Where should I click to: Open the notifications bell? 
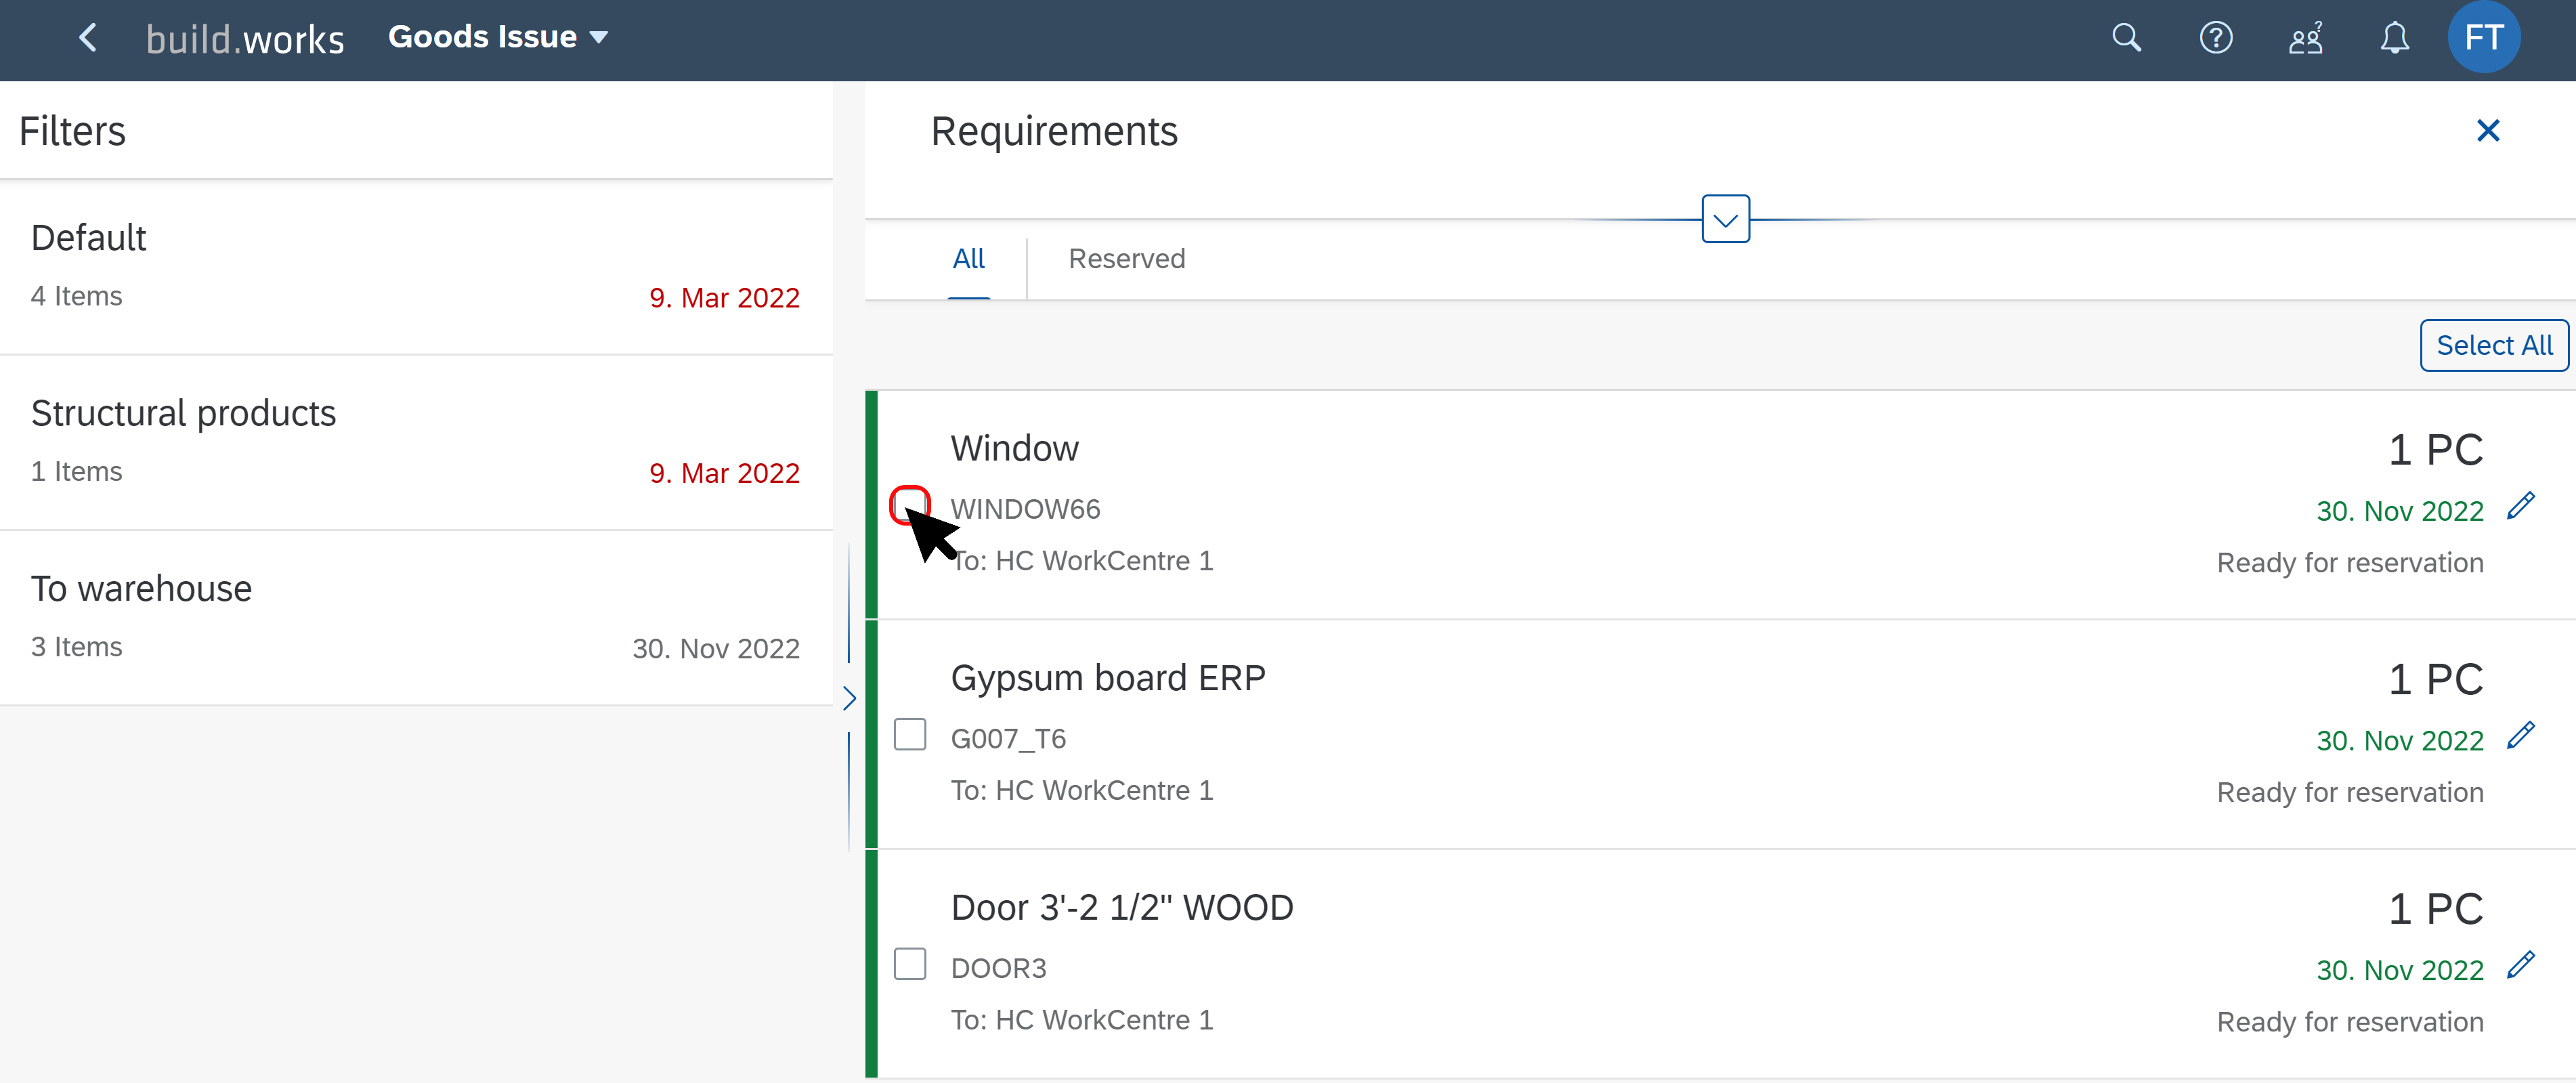(2394, 38)
